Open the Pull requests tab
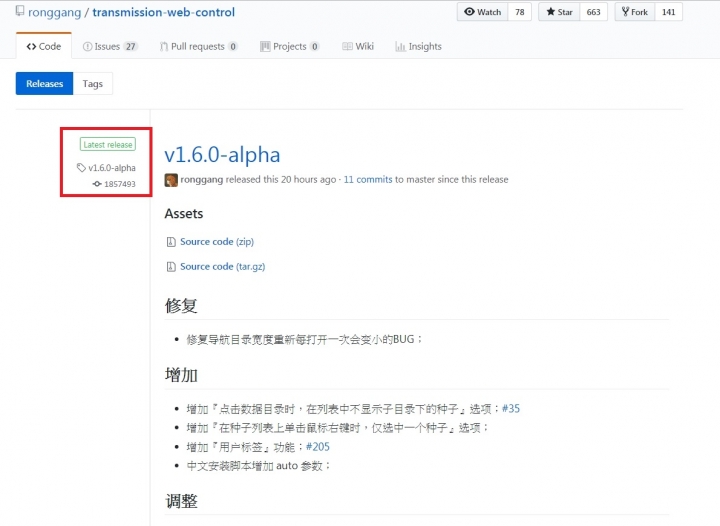 198,46
